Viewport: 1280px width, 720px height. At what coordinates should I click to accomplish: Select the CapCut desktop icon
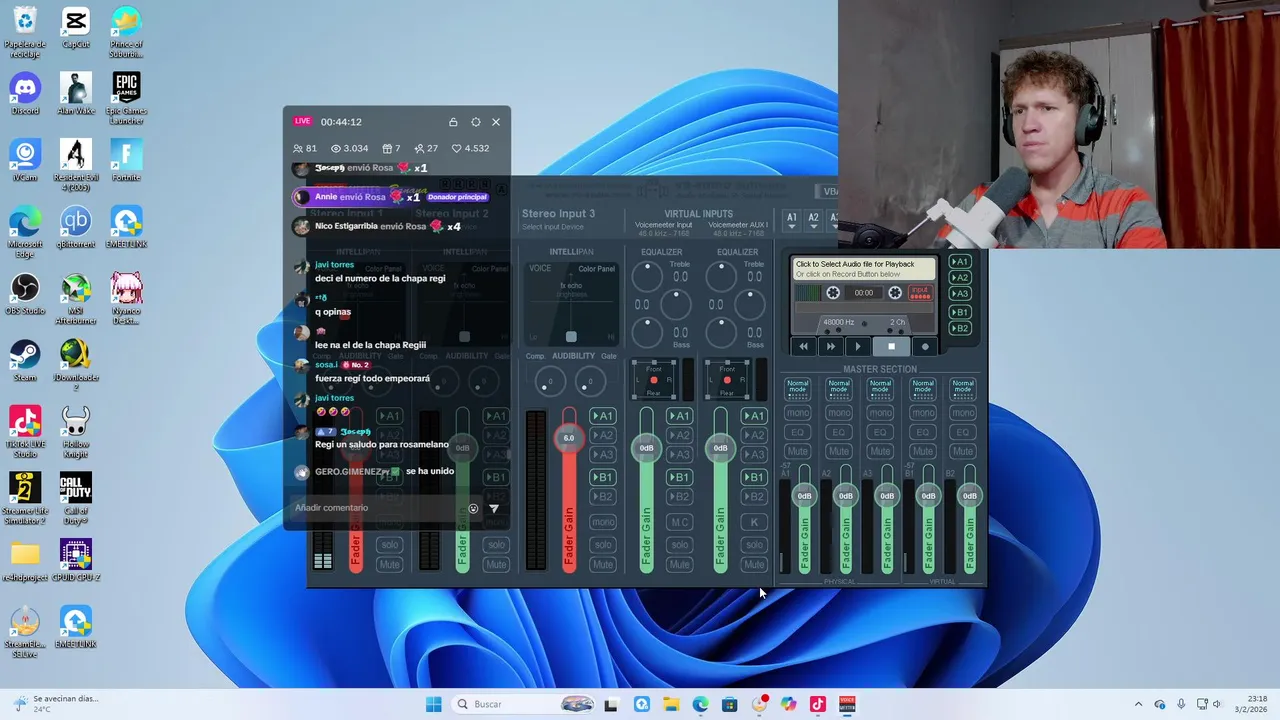pyautogui.click(x=75, y=28)
